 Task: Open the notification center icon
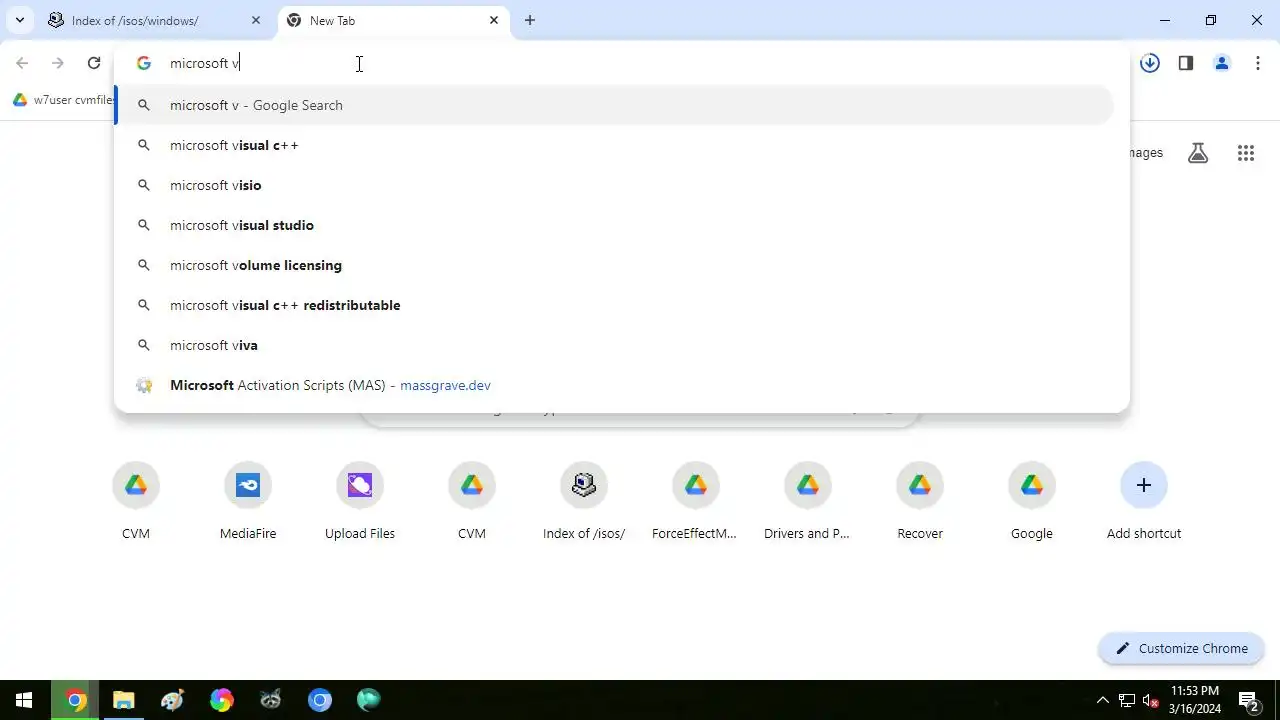coord(1248,700)
